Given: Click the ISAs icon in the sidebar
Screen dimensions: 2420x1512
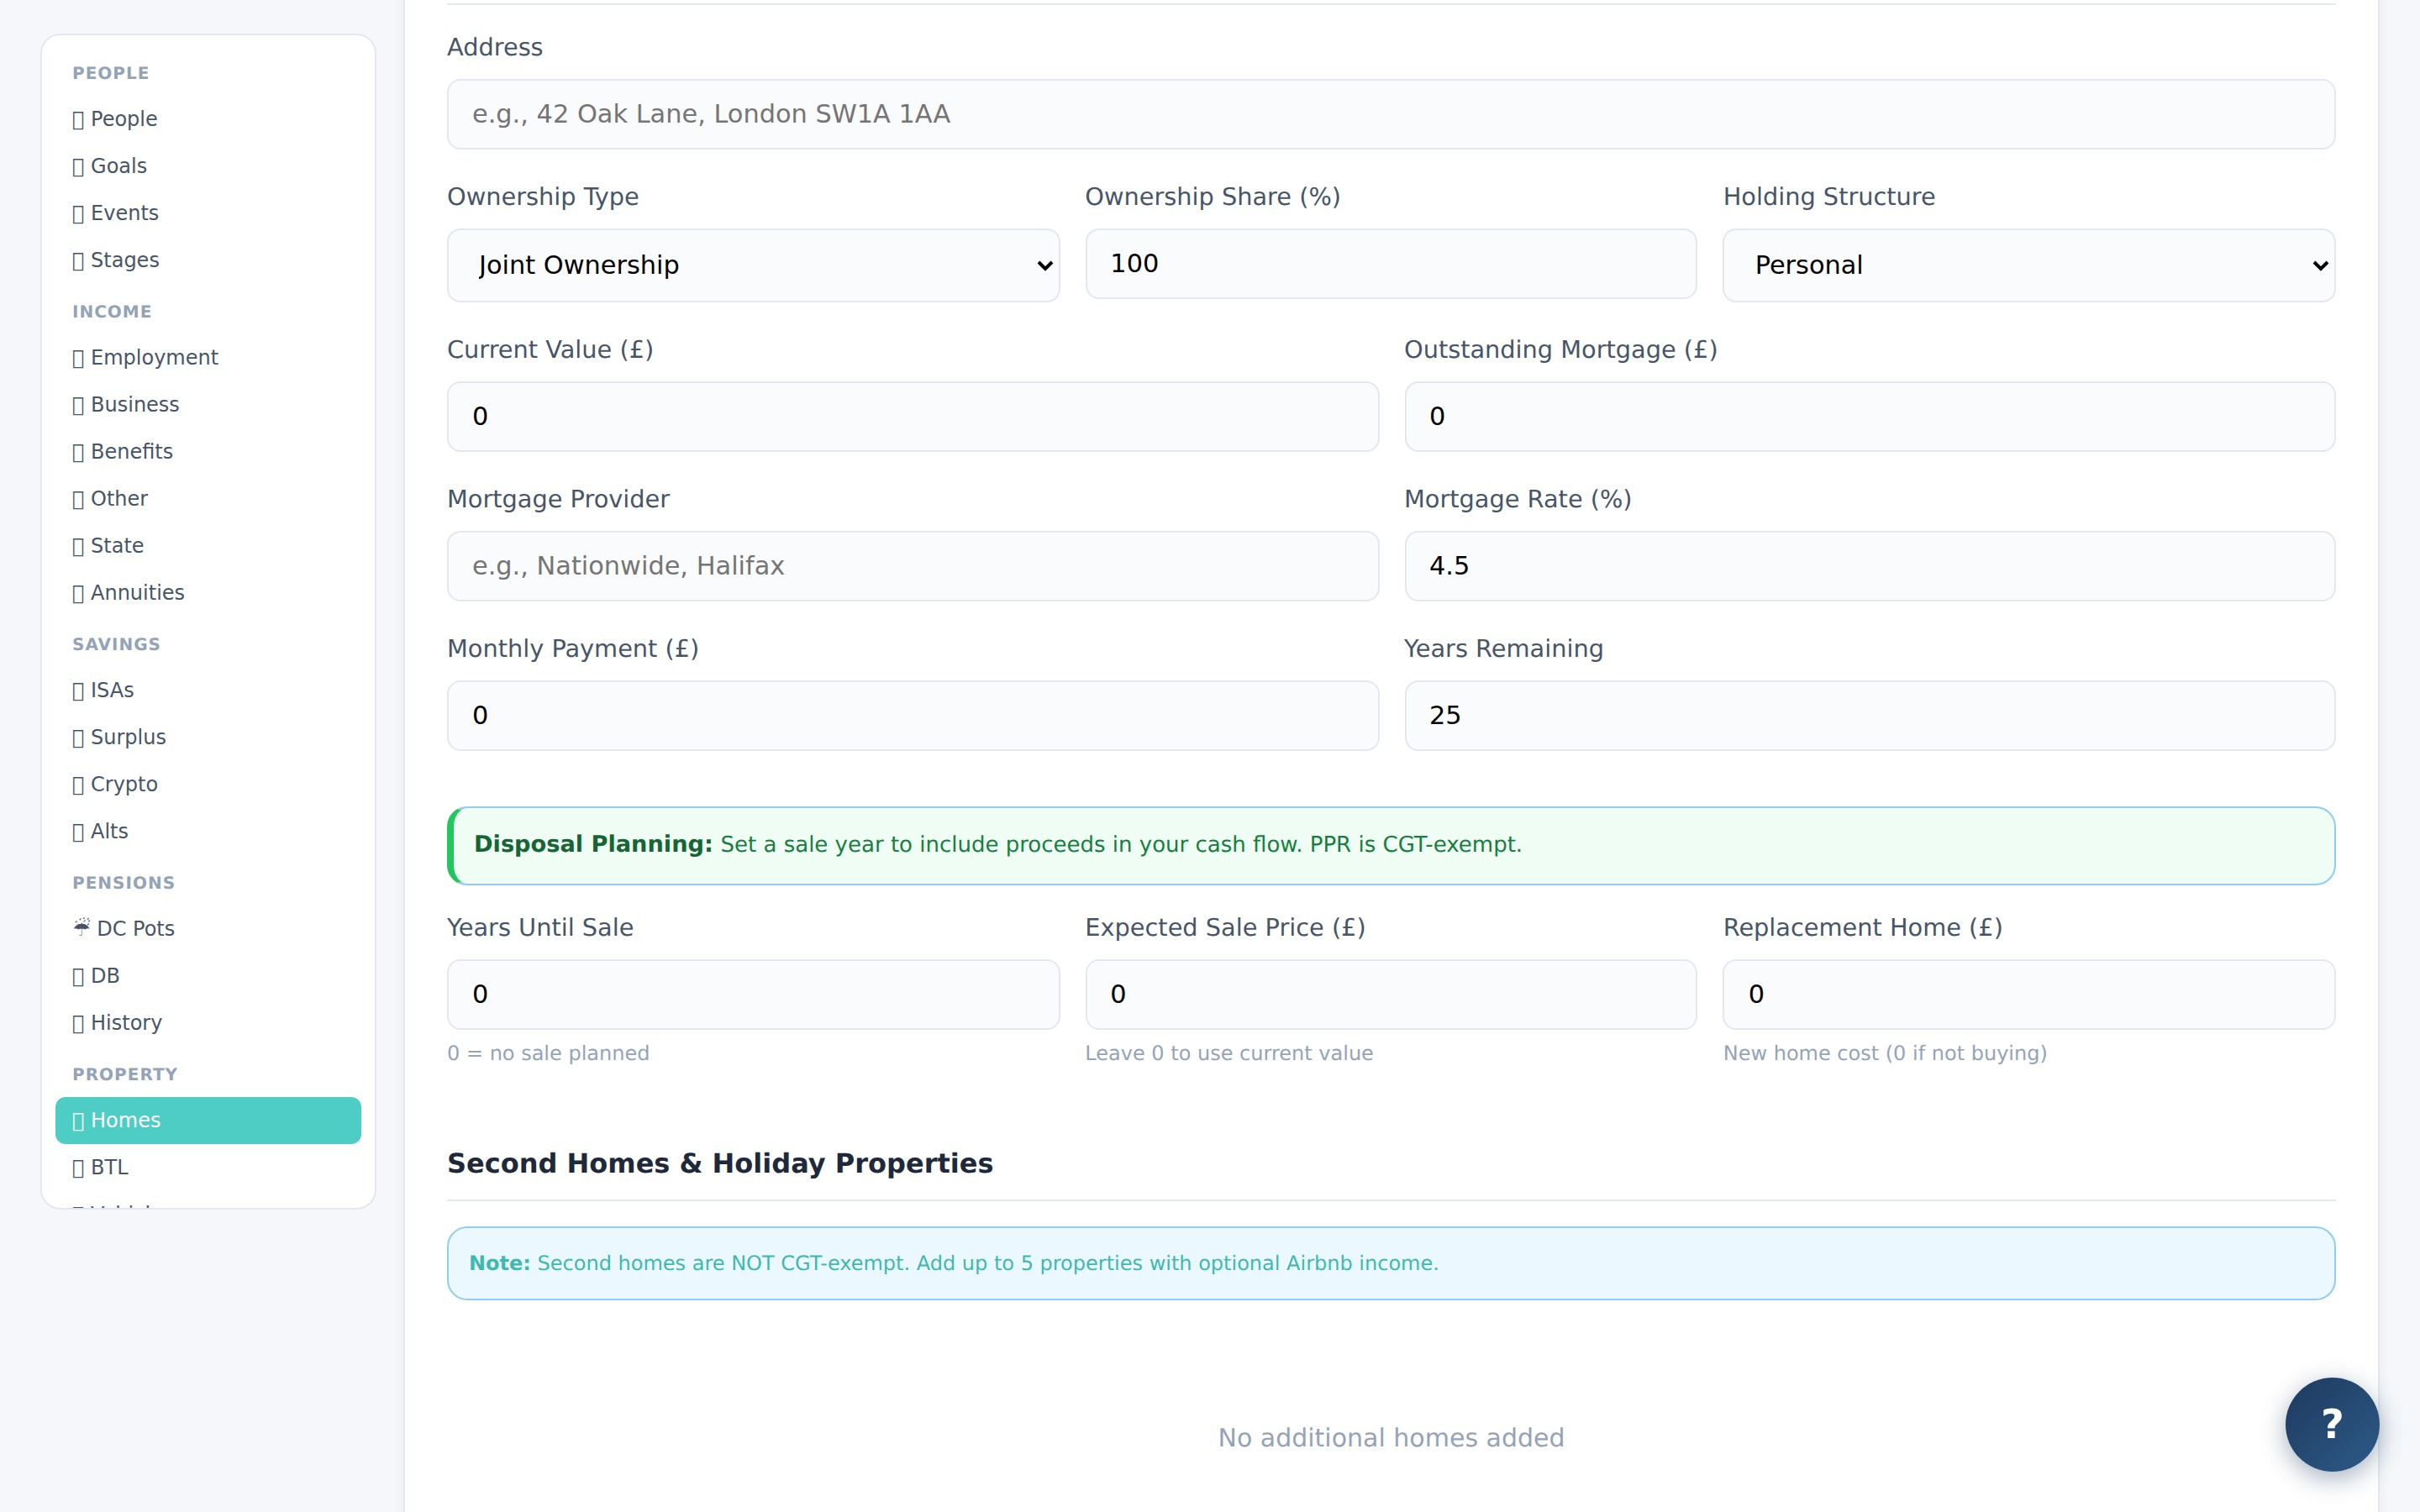Looking at the screenshot, I should pyautogui.click(x=80, y=690).
